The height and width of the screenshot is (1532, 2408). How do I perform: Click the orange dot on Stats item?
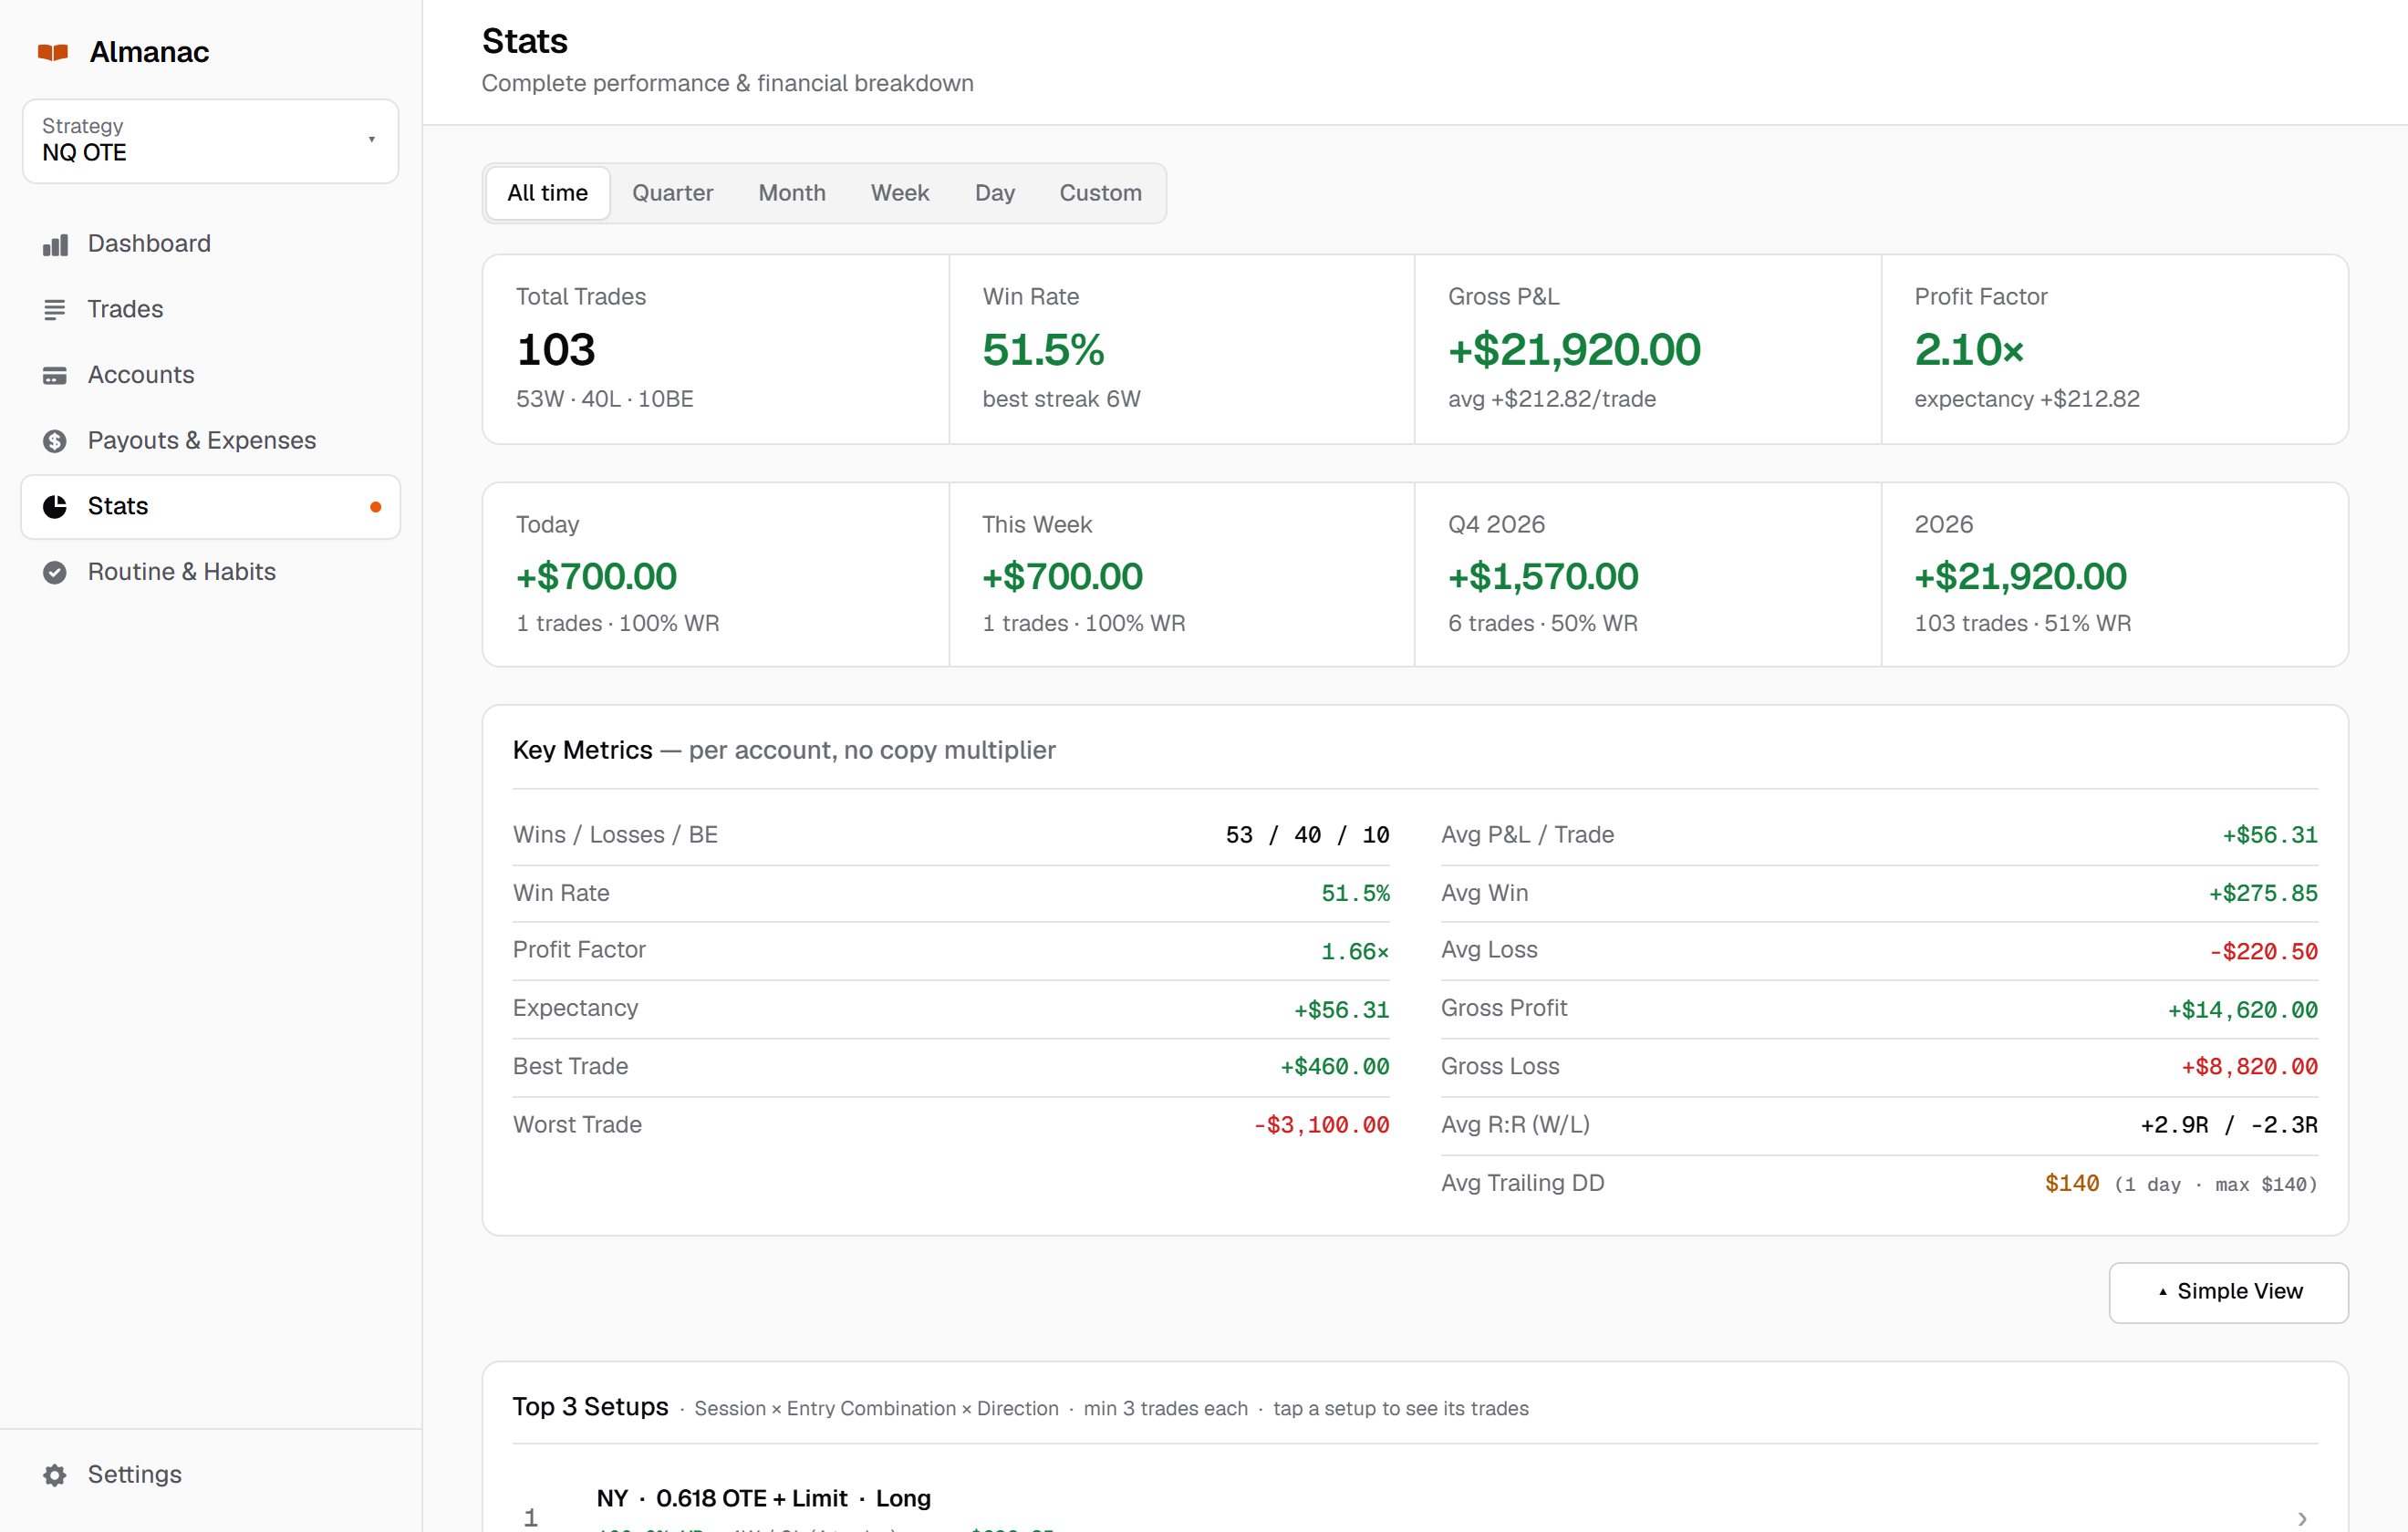[376, 507]
